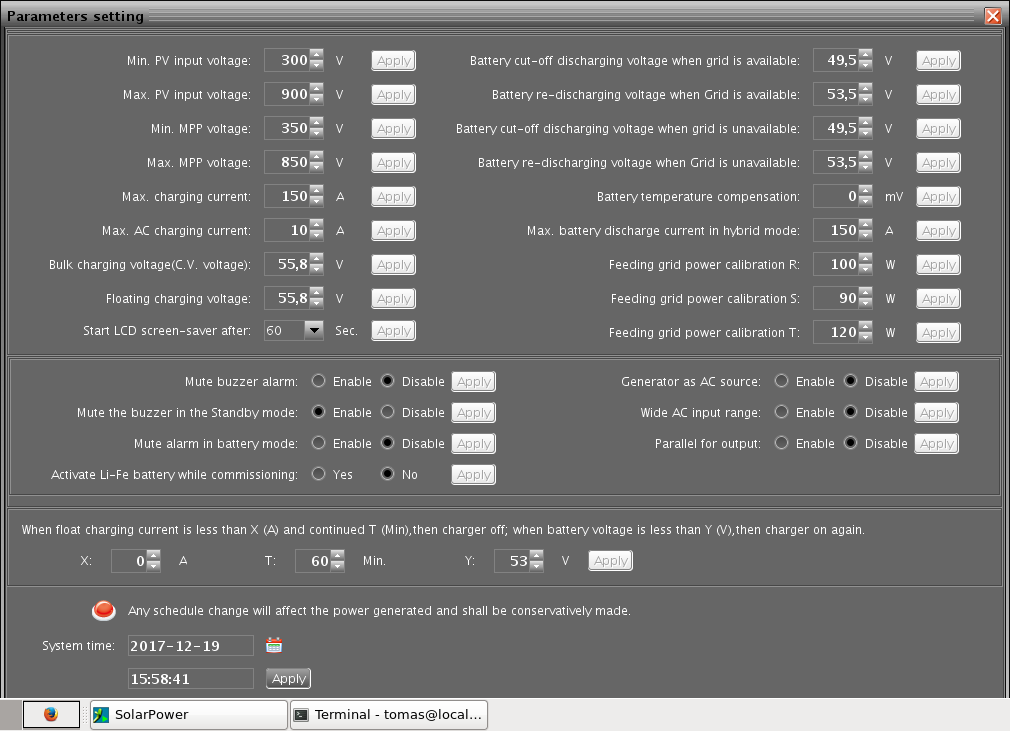Click the Bulk charging voltage value field

pos(287,264)
